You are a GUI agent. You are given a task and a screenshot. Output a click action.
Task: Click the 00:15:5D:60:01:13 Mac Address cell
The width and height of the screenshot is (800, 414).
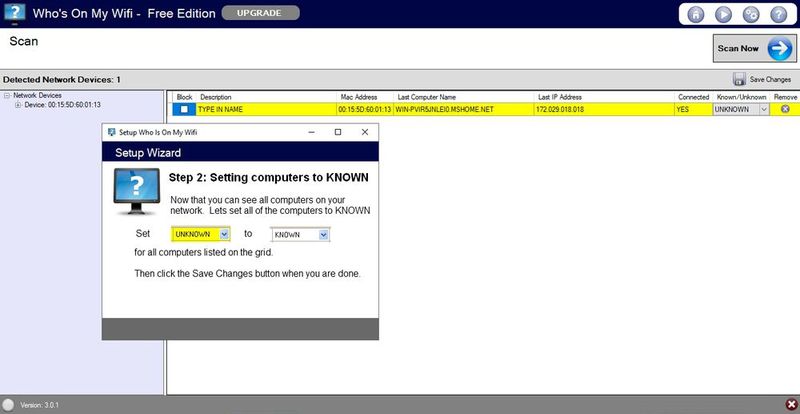(x=365, y=109)
